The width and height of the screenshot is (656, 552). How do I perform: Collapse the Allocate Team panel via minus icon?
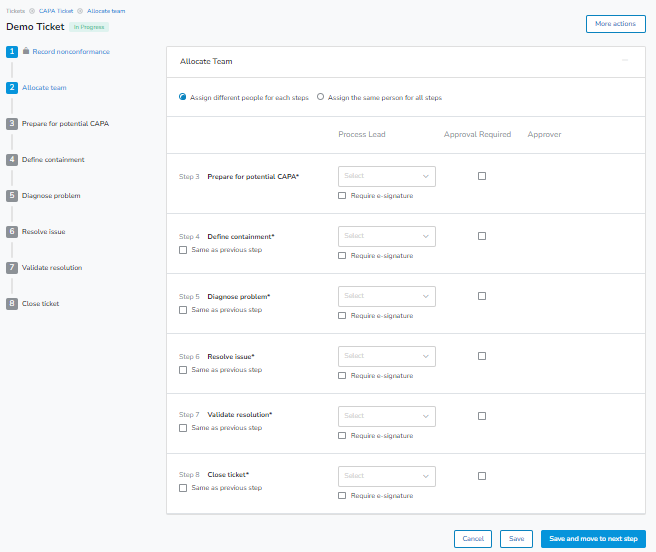click(x=625, y=60)
